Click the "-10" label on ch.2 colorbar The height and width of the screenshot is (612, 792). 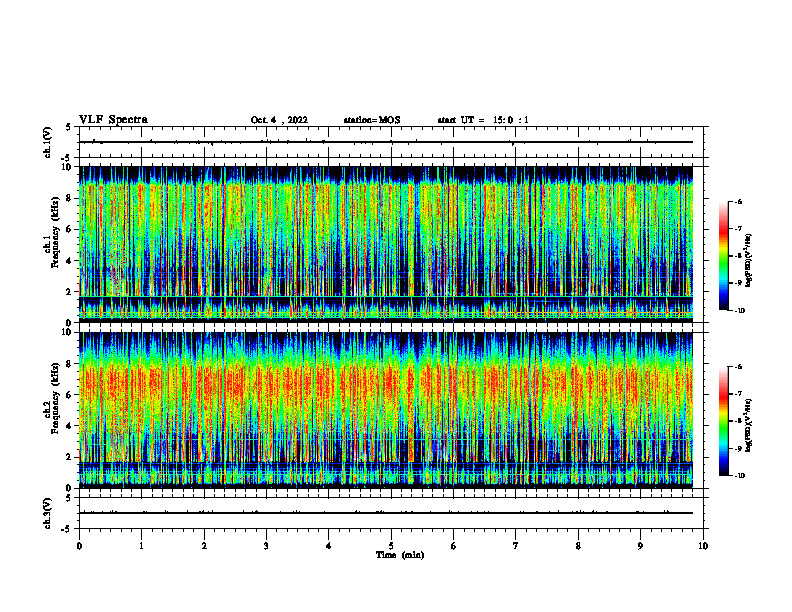pyautogui.click(x=739, y=476)
